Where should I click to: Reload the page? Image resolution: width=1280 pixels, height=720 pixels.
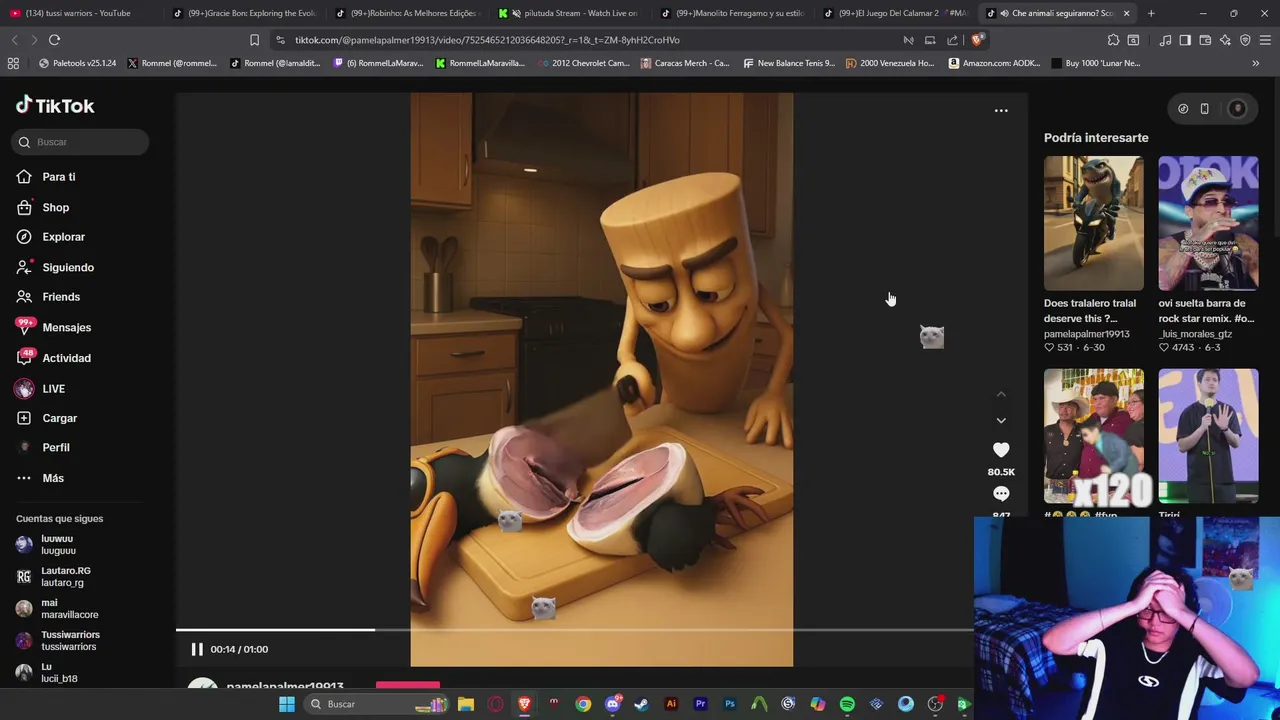pos(54,40)
